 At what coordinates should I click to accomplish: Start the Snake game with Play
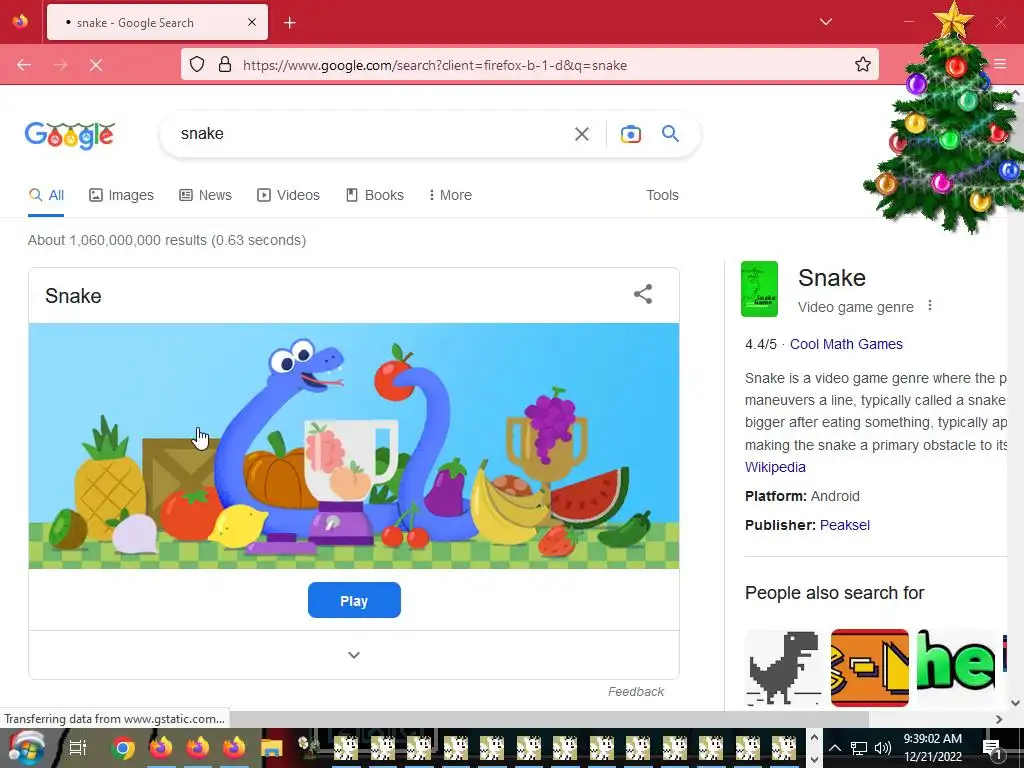point(354,600)
